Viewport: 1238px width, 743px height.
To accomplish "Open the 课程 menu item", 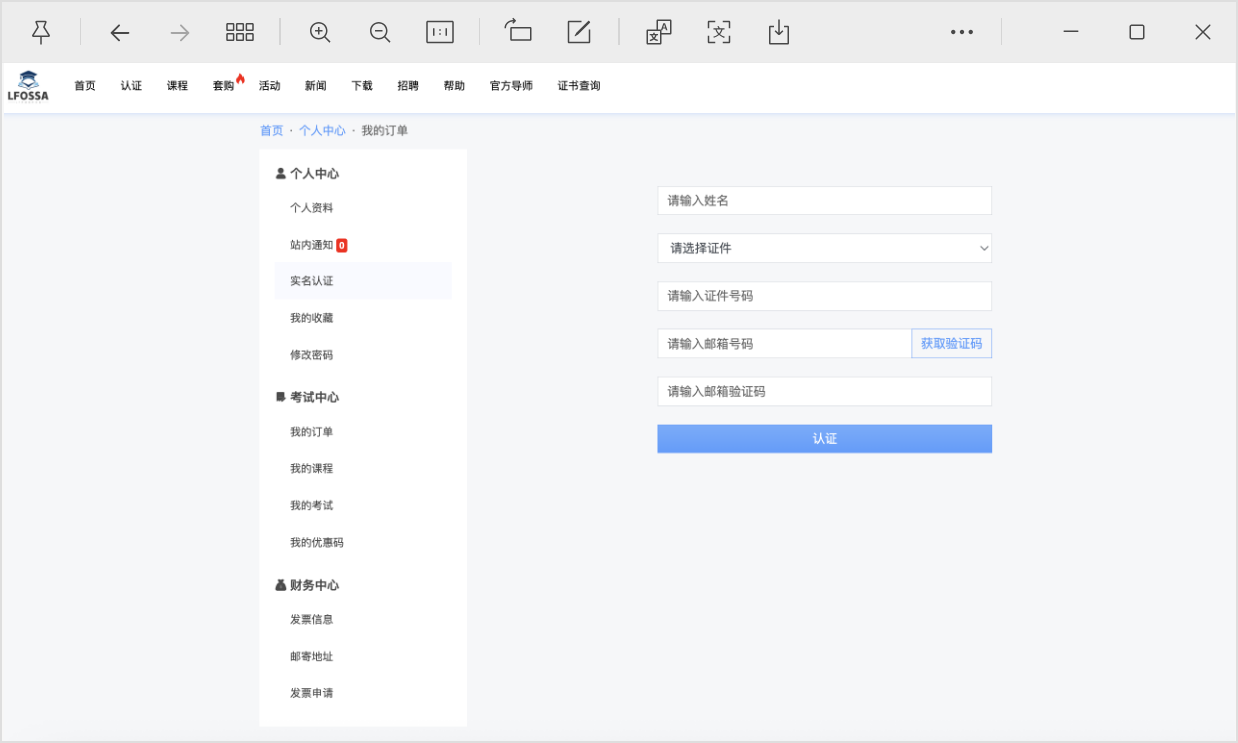I will (x=177, y=86).
